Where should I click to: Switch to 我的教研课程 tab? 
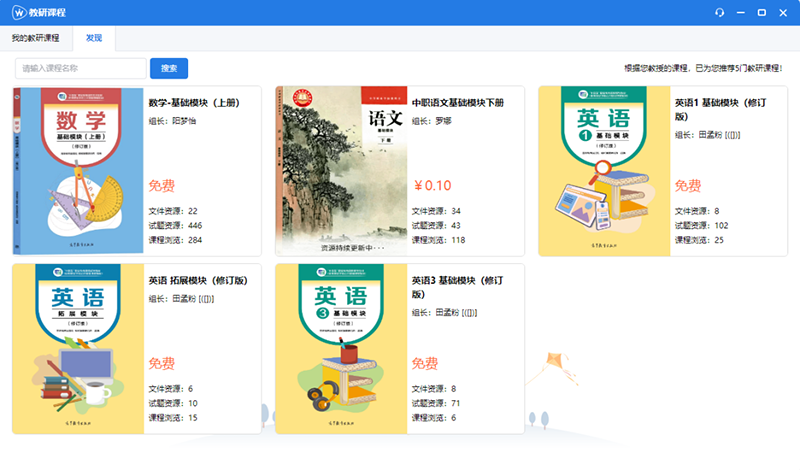(x=35, y=38)
